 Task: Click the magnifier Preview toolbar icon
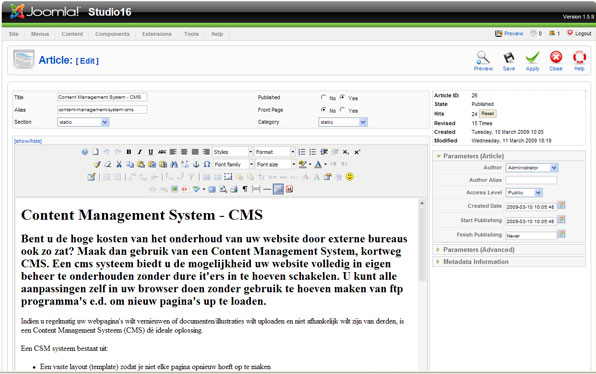(483, 58)
